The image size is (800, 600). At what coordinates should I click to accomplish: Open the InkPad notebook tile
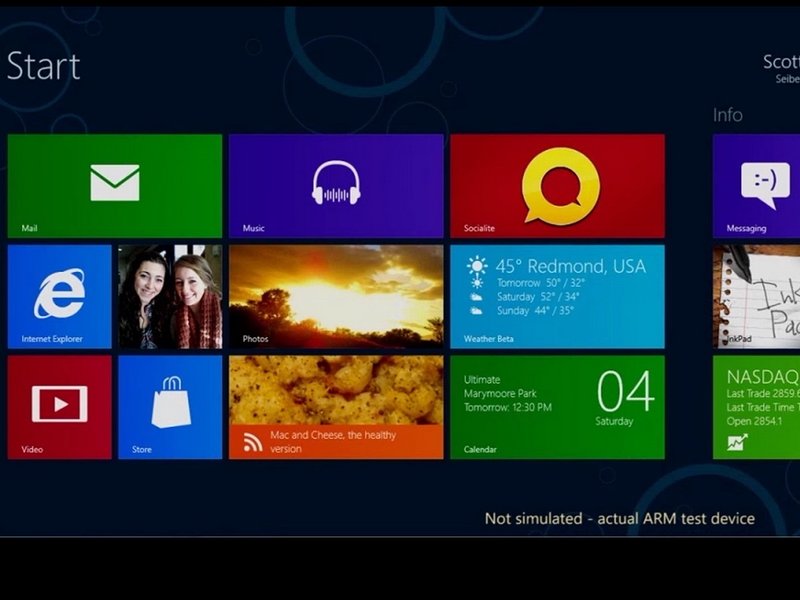point(756,297)
